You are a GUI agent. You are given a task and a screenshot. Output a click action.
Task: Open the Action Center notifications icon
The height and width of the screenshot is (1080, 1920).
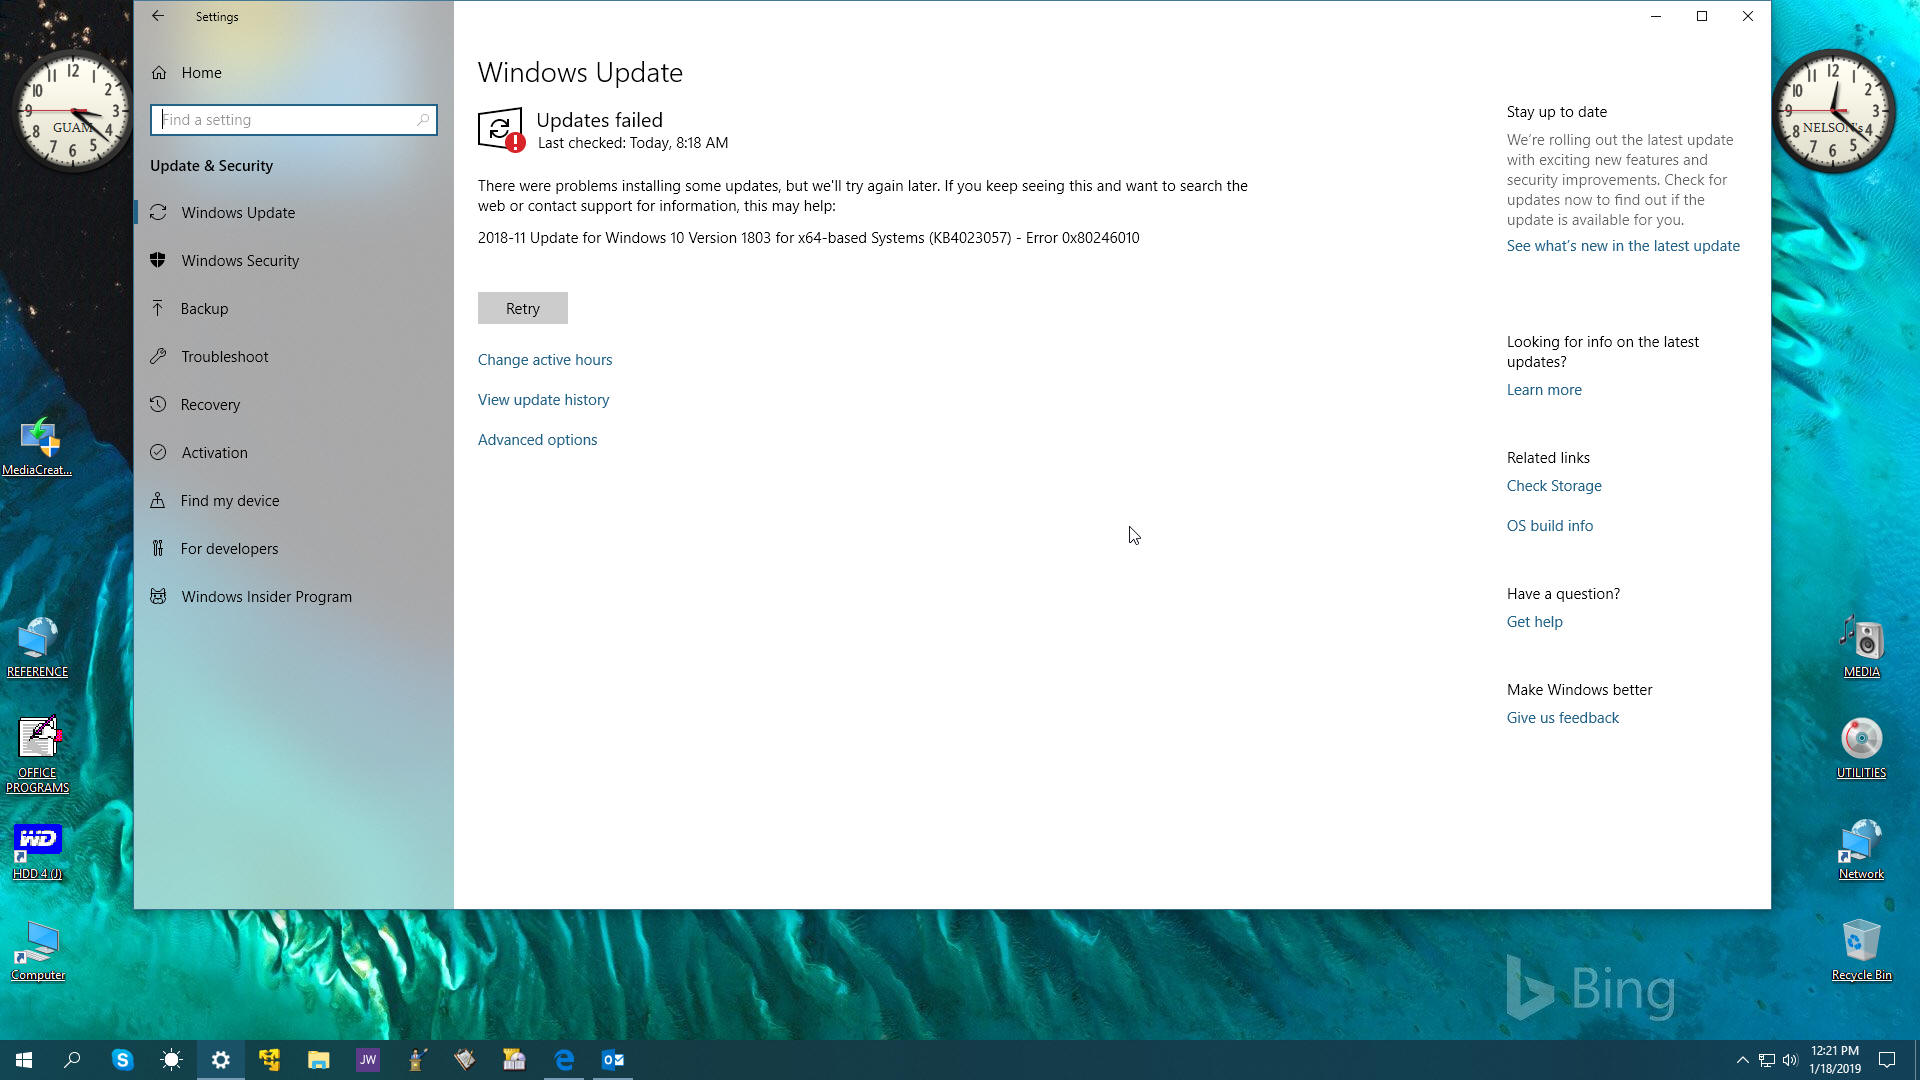pos(1887,1060)
